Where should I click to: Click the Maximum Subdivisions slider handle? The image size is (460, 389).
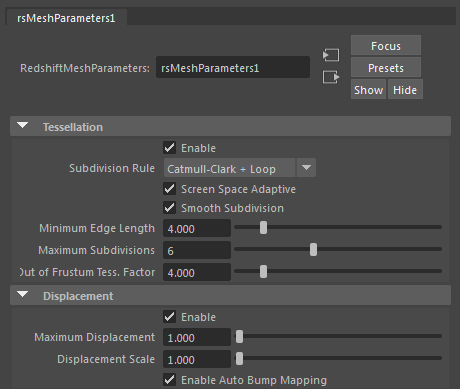313,249
